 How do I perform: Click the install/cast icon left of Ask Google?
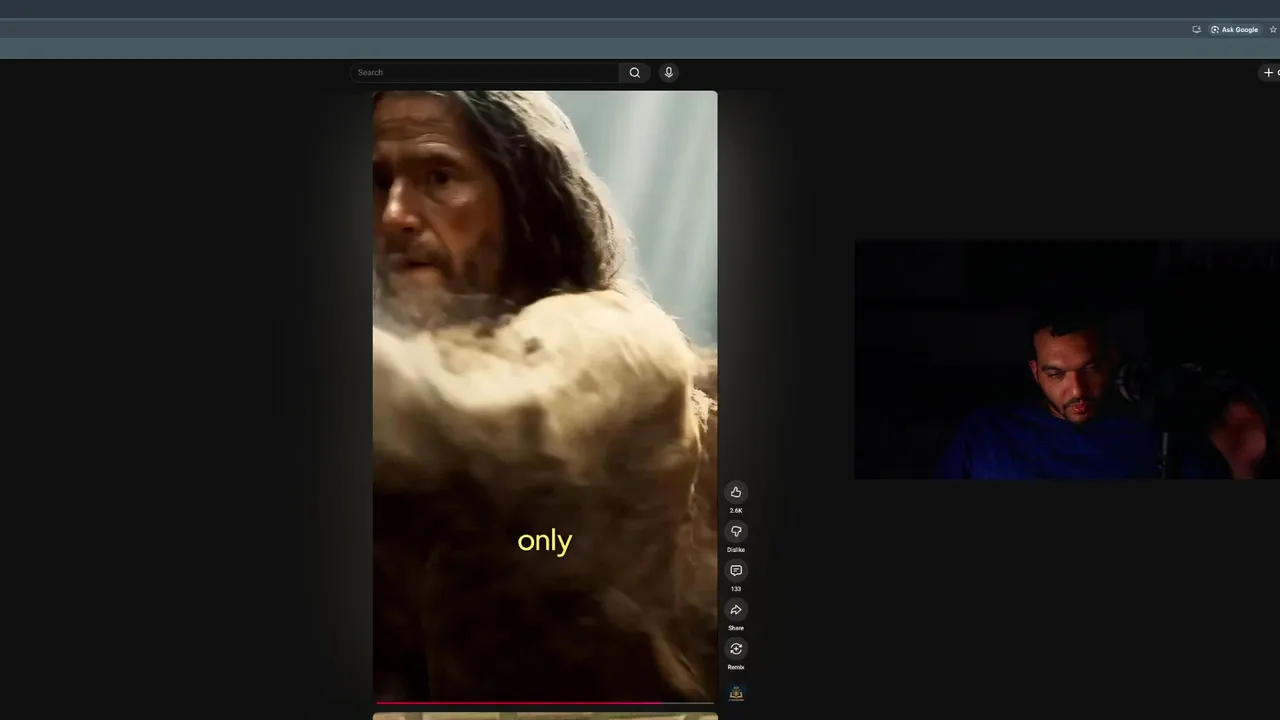1196,30
